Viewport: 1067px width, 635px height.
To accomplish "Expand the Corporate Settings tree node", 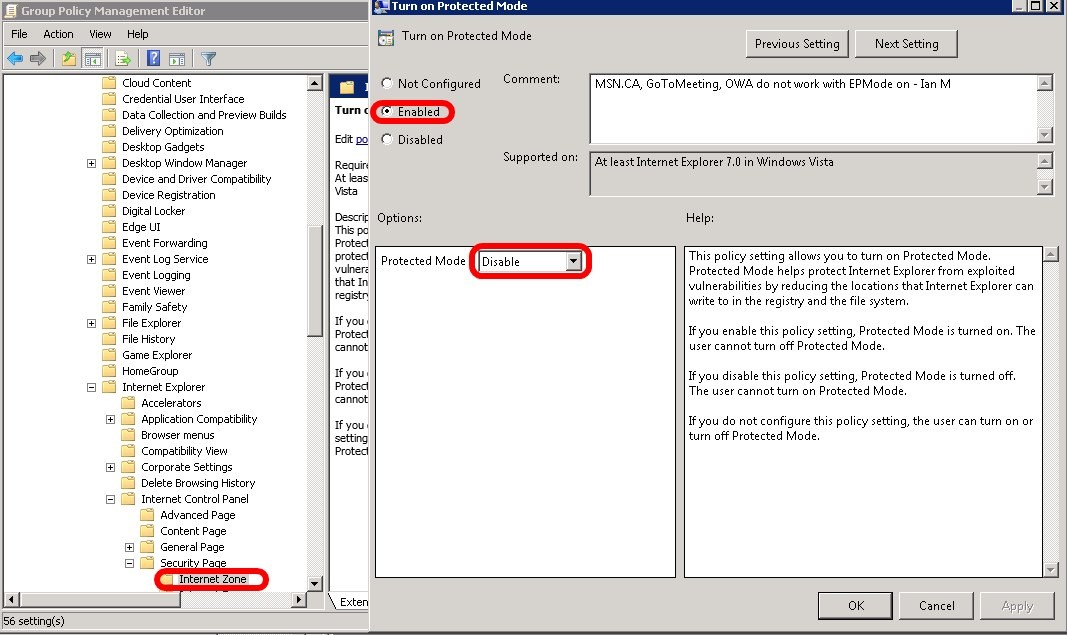I will (110, 467).
